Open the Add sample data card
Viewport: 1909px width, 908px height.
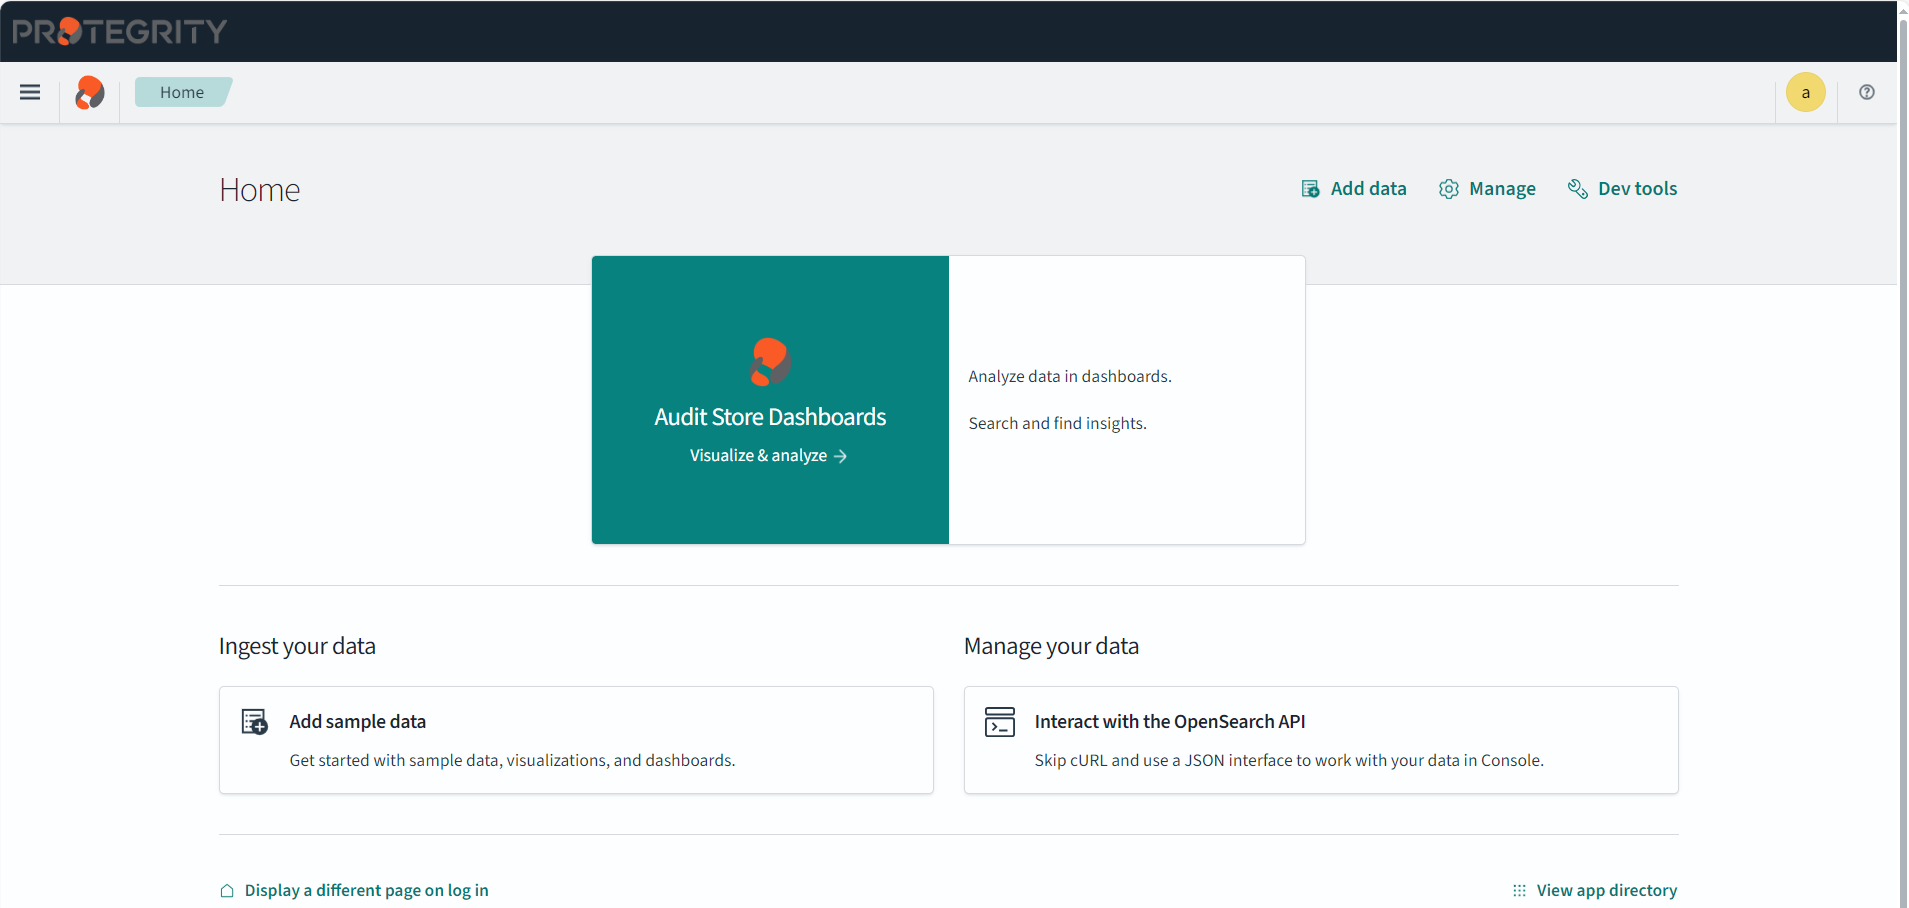[576, 740]
